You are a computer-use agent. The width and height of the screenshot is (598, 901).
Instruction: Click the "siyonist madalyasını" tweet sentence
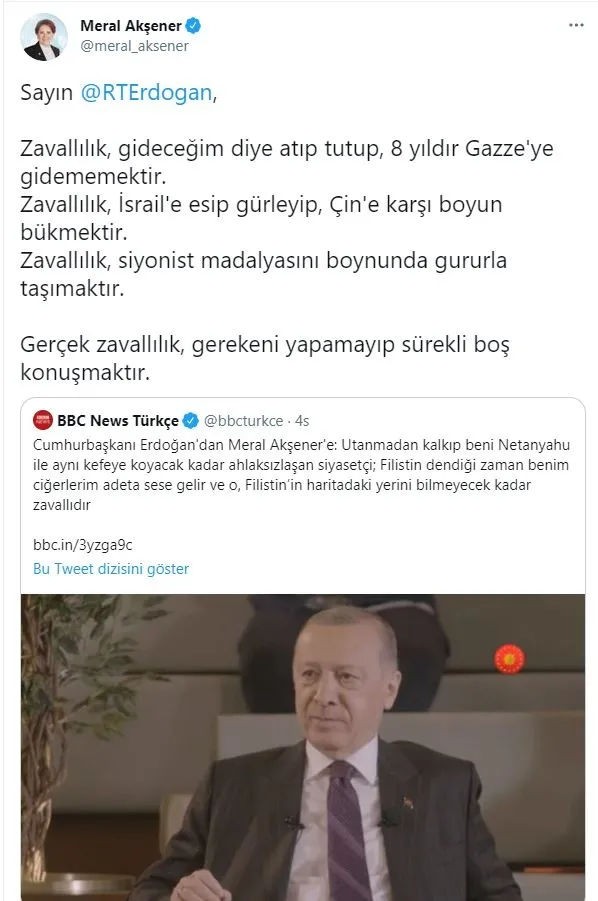tap(263, 274)
